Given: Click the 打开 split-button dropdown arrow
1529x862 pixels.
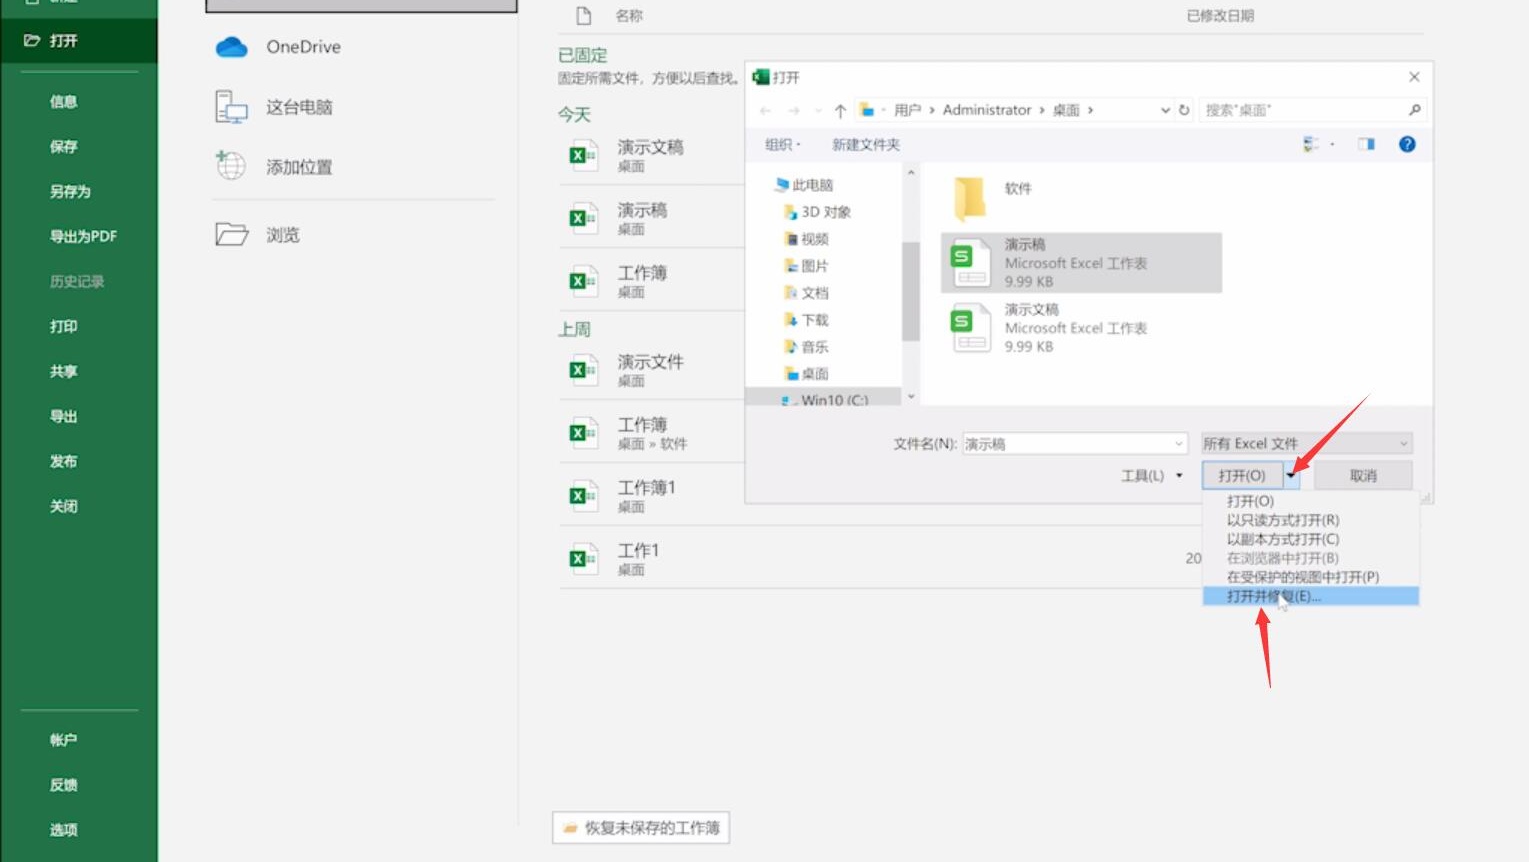Looking at the screenshot, I should (x=1291, y=475).
